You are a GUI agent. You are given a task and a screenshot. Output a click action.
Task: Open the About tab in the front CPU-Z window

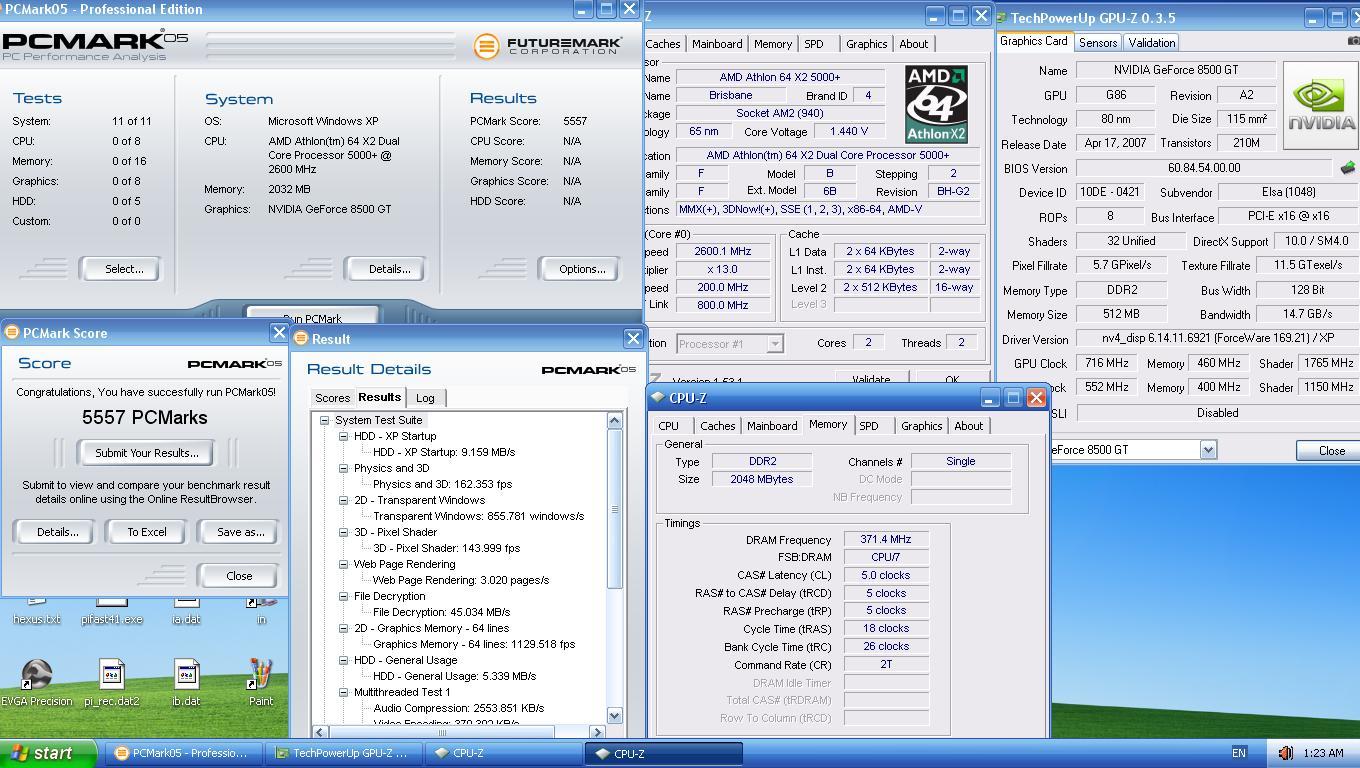click(968, 426)
